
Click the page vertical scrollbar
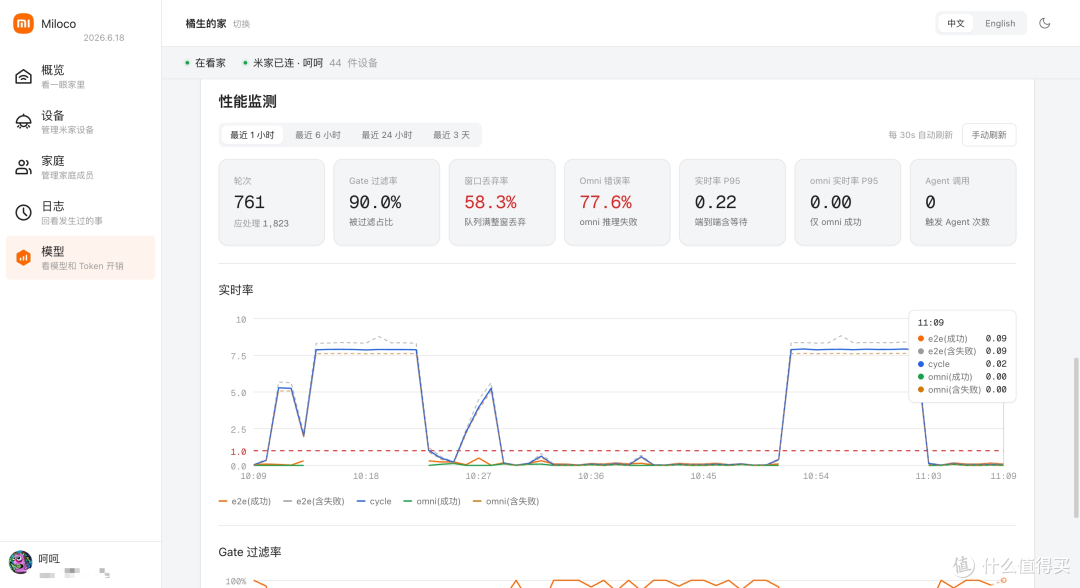pos(1076,437)
